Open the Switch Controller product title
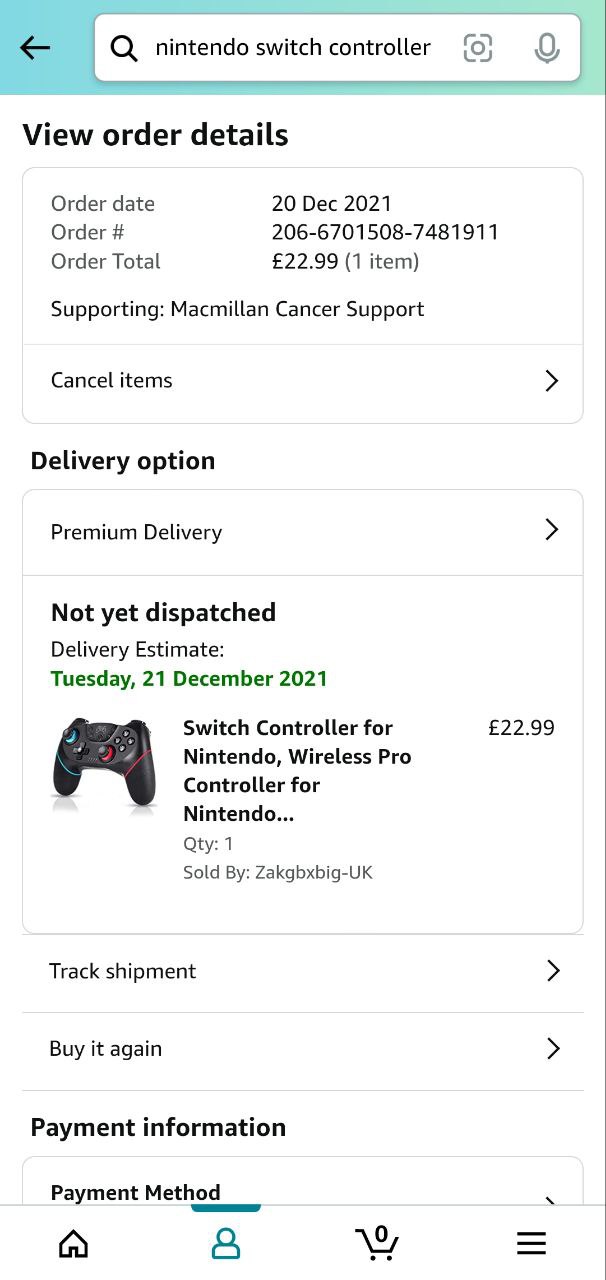This screenshot has height=1280, width=606. coord(297,770)
